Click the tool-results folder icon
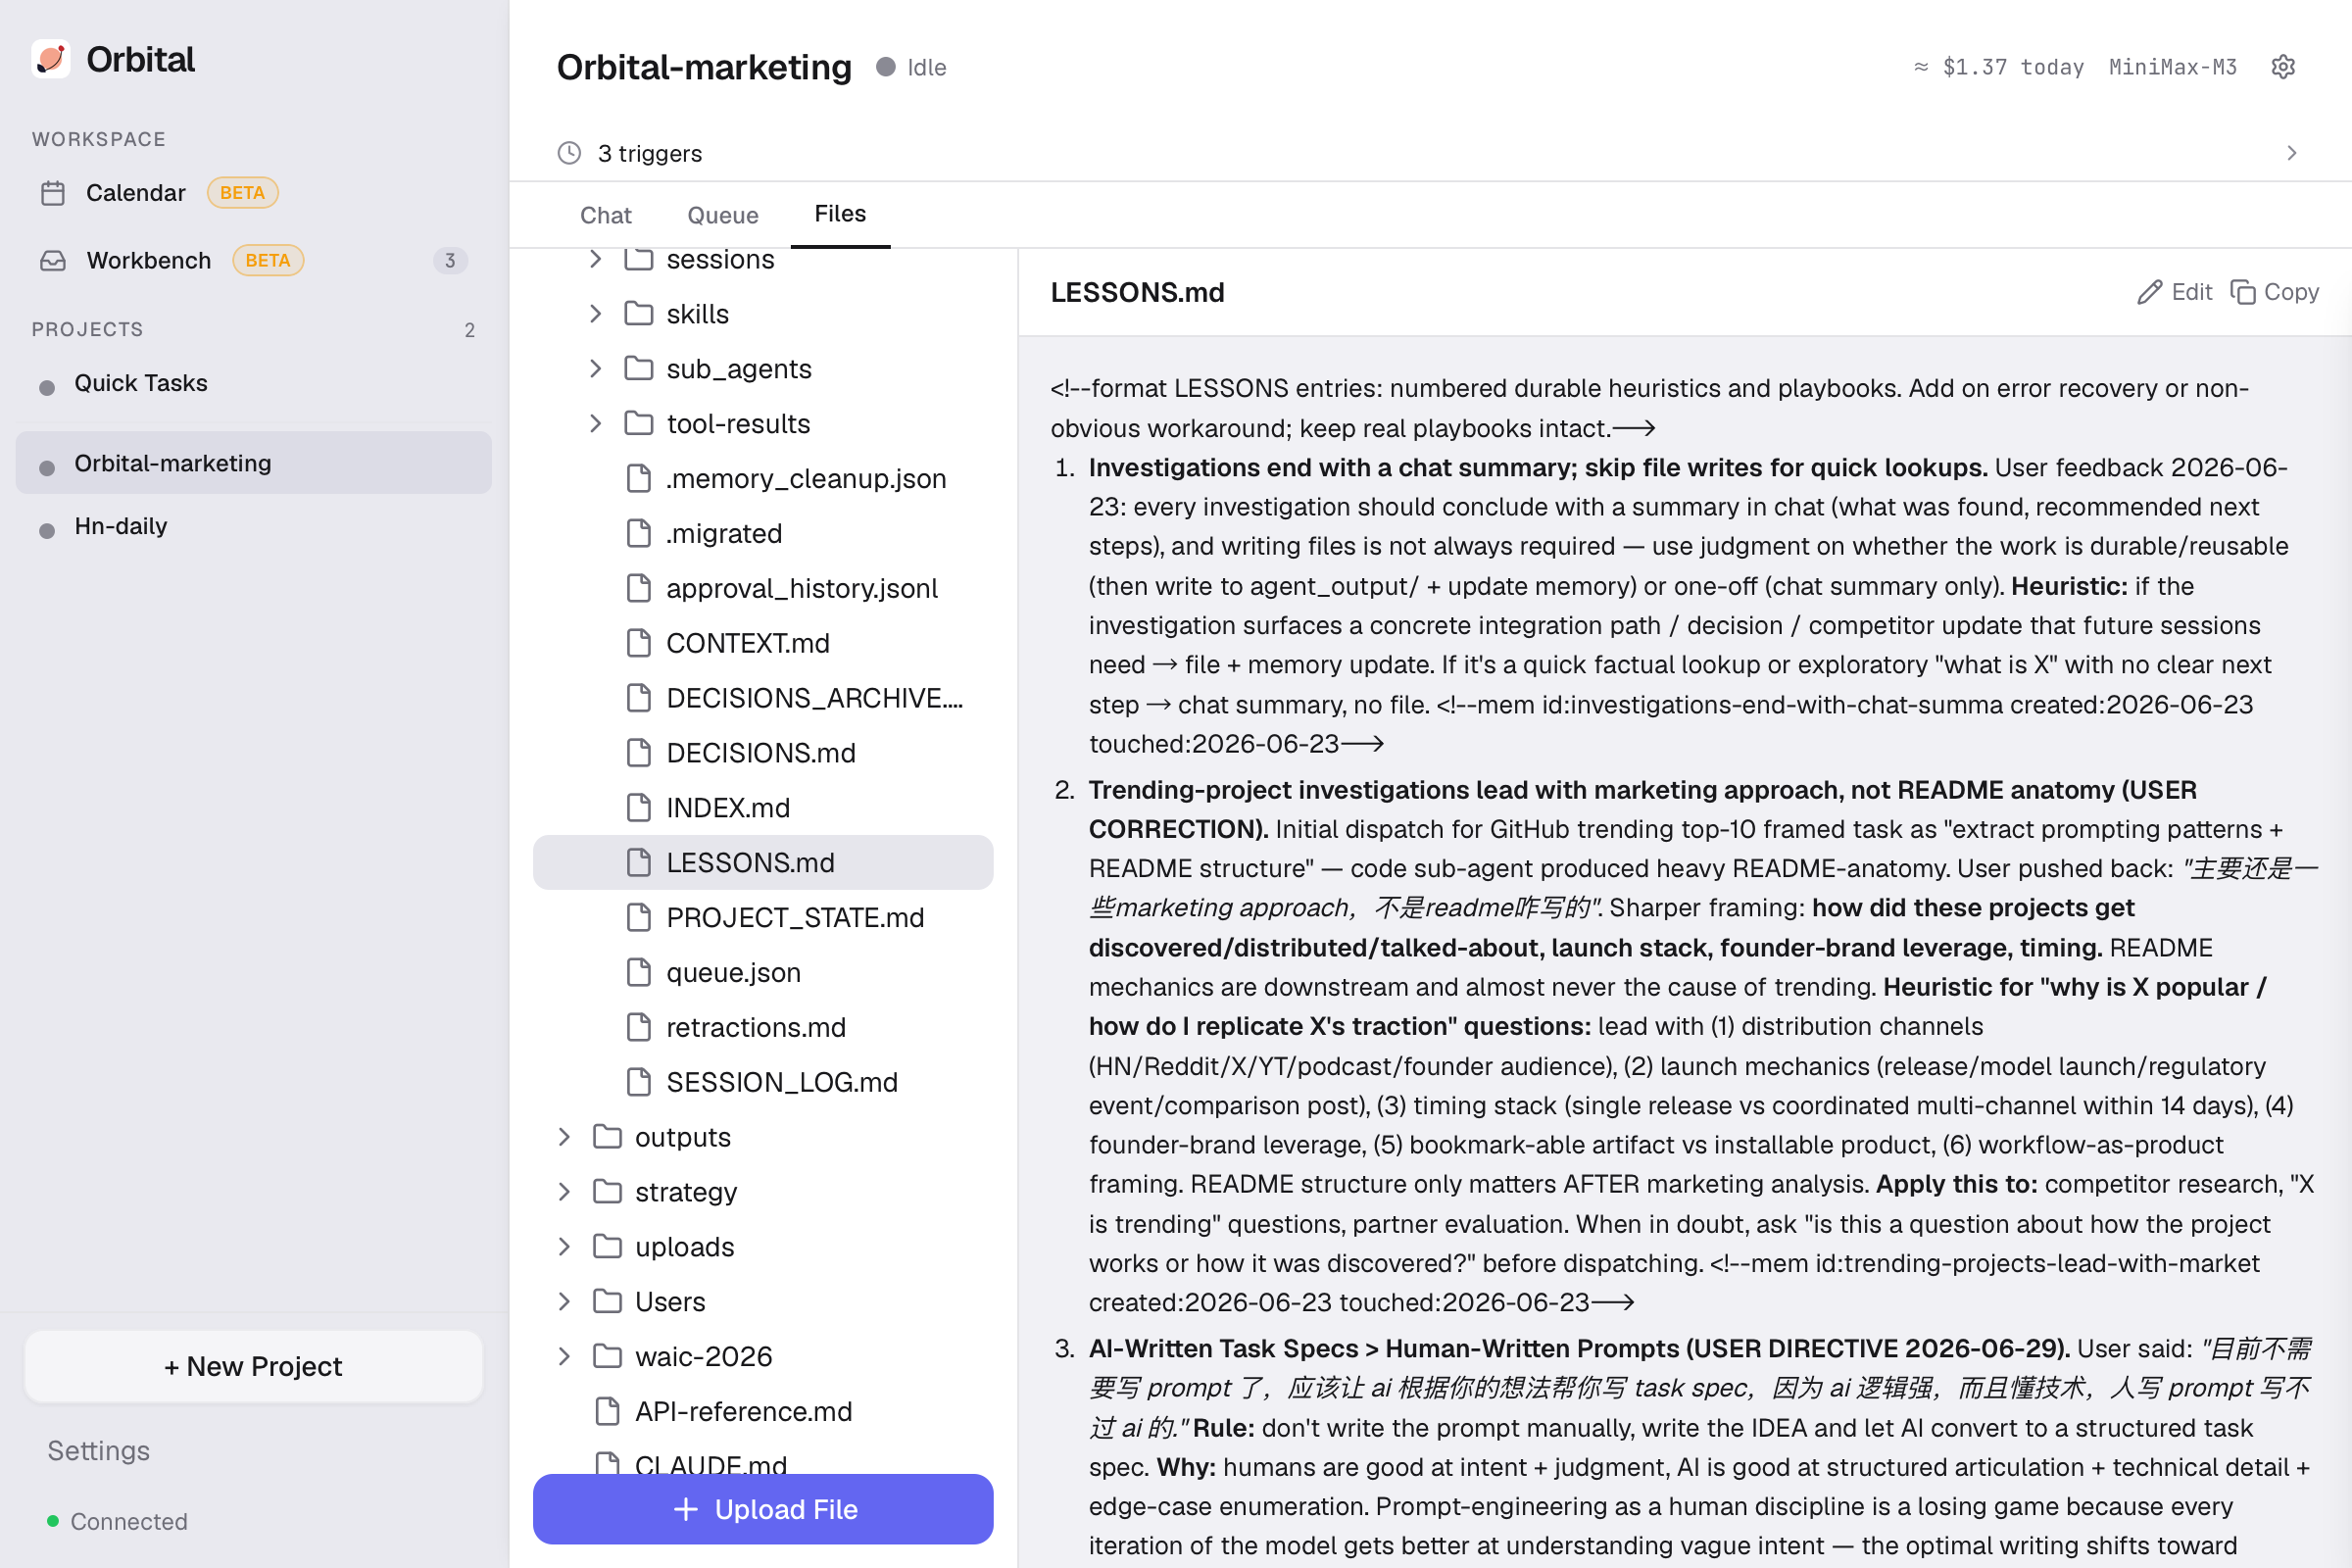Image resolution: width=2352 pixels, height=1568 pixels. (639, 424)
